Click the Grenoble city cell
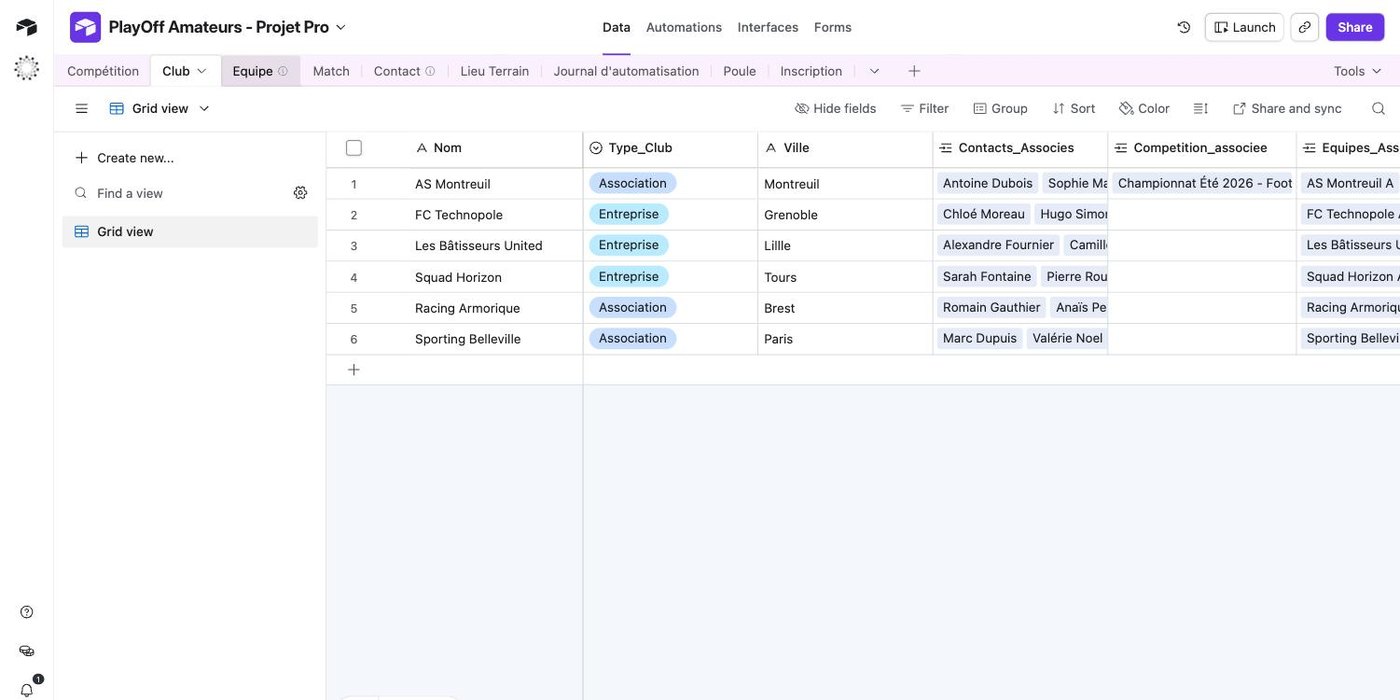 point(845,215)
